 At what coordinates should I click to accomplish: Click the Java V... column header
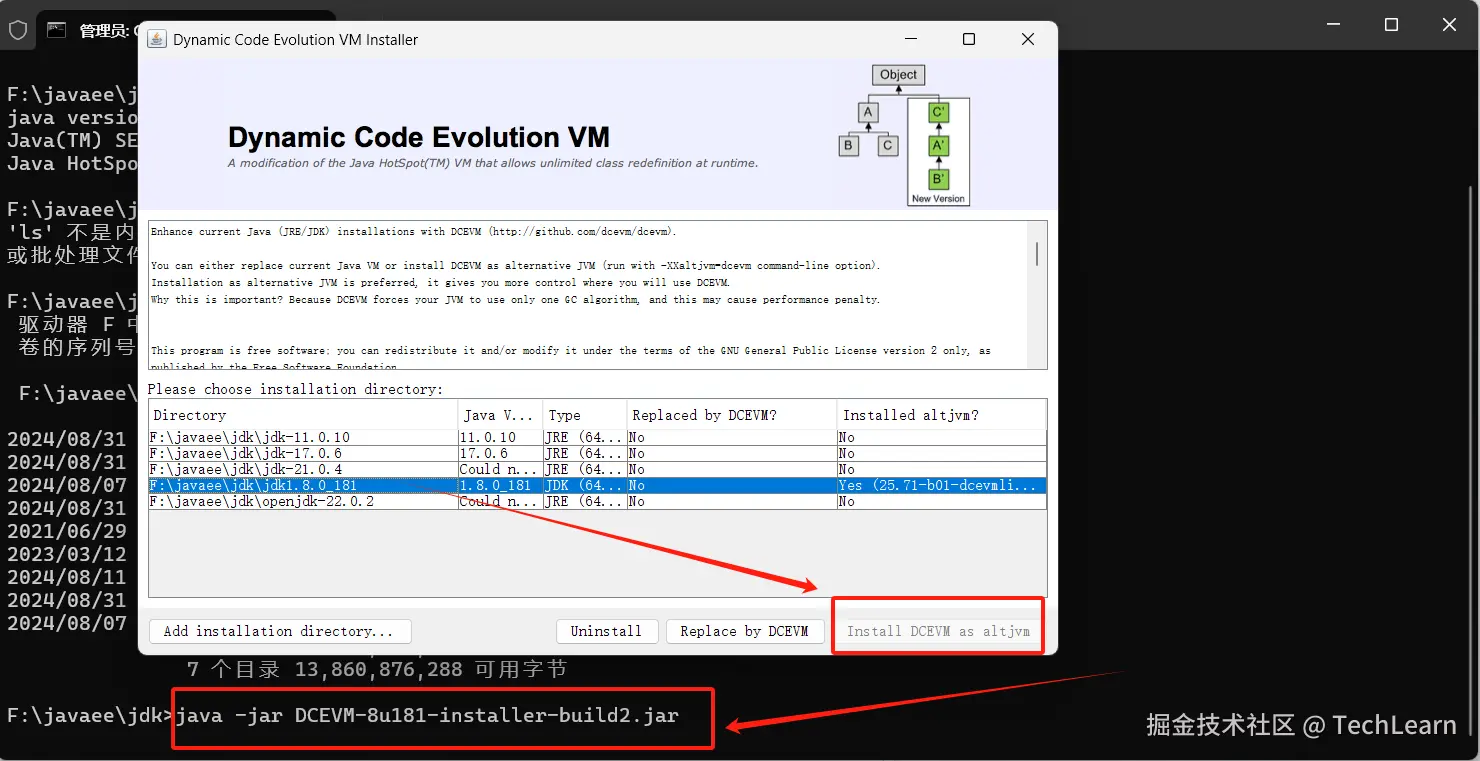(500, 415)
